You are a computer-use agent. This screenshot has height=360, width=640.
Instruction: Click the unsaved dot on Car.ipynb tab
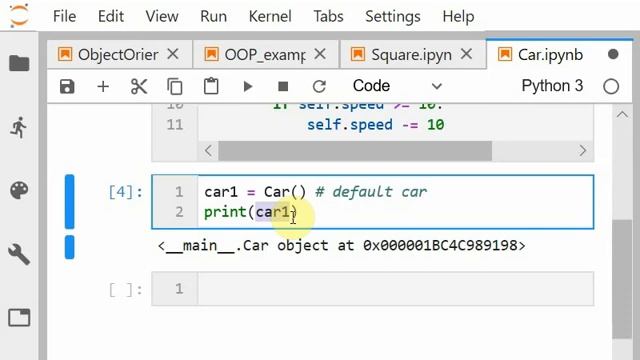613,54
